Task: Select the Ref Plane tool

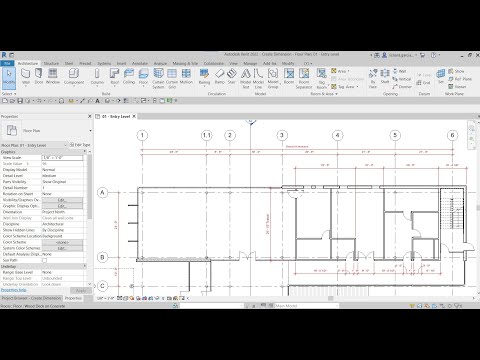Action: (460, 79)
